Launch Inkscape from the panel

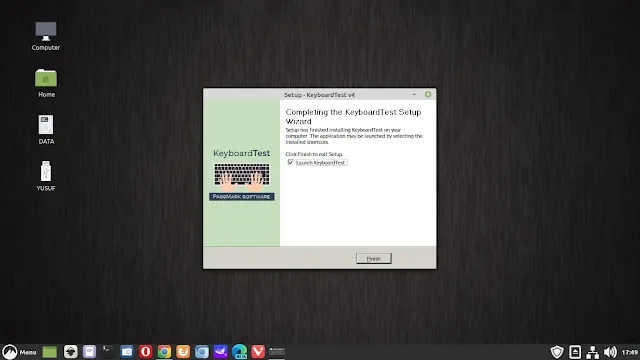[71, 351]
